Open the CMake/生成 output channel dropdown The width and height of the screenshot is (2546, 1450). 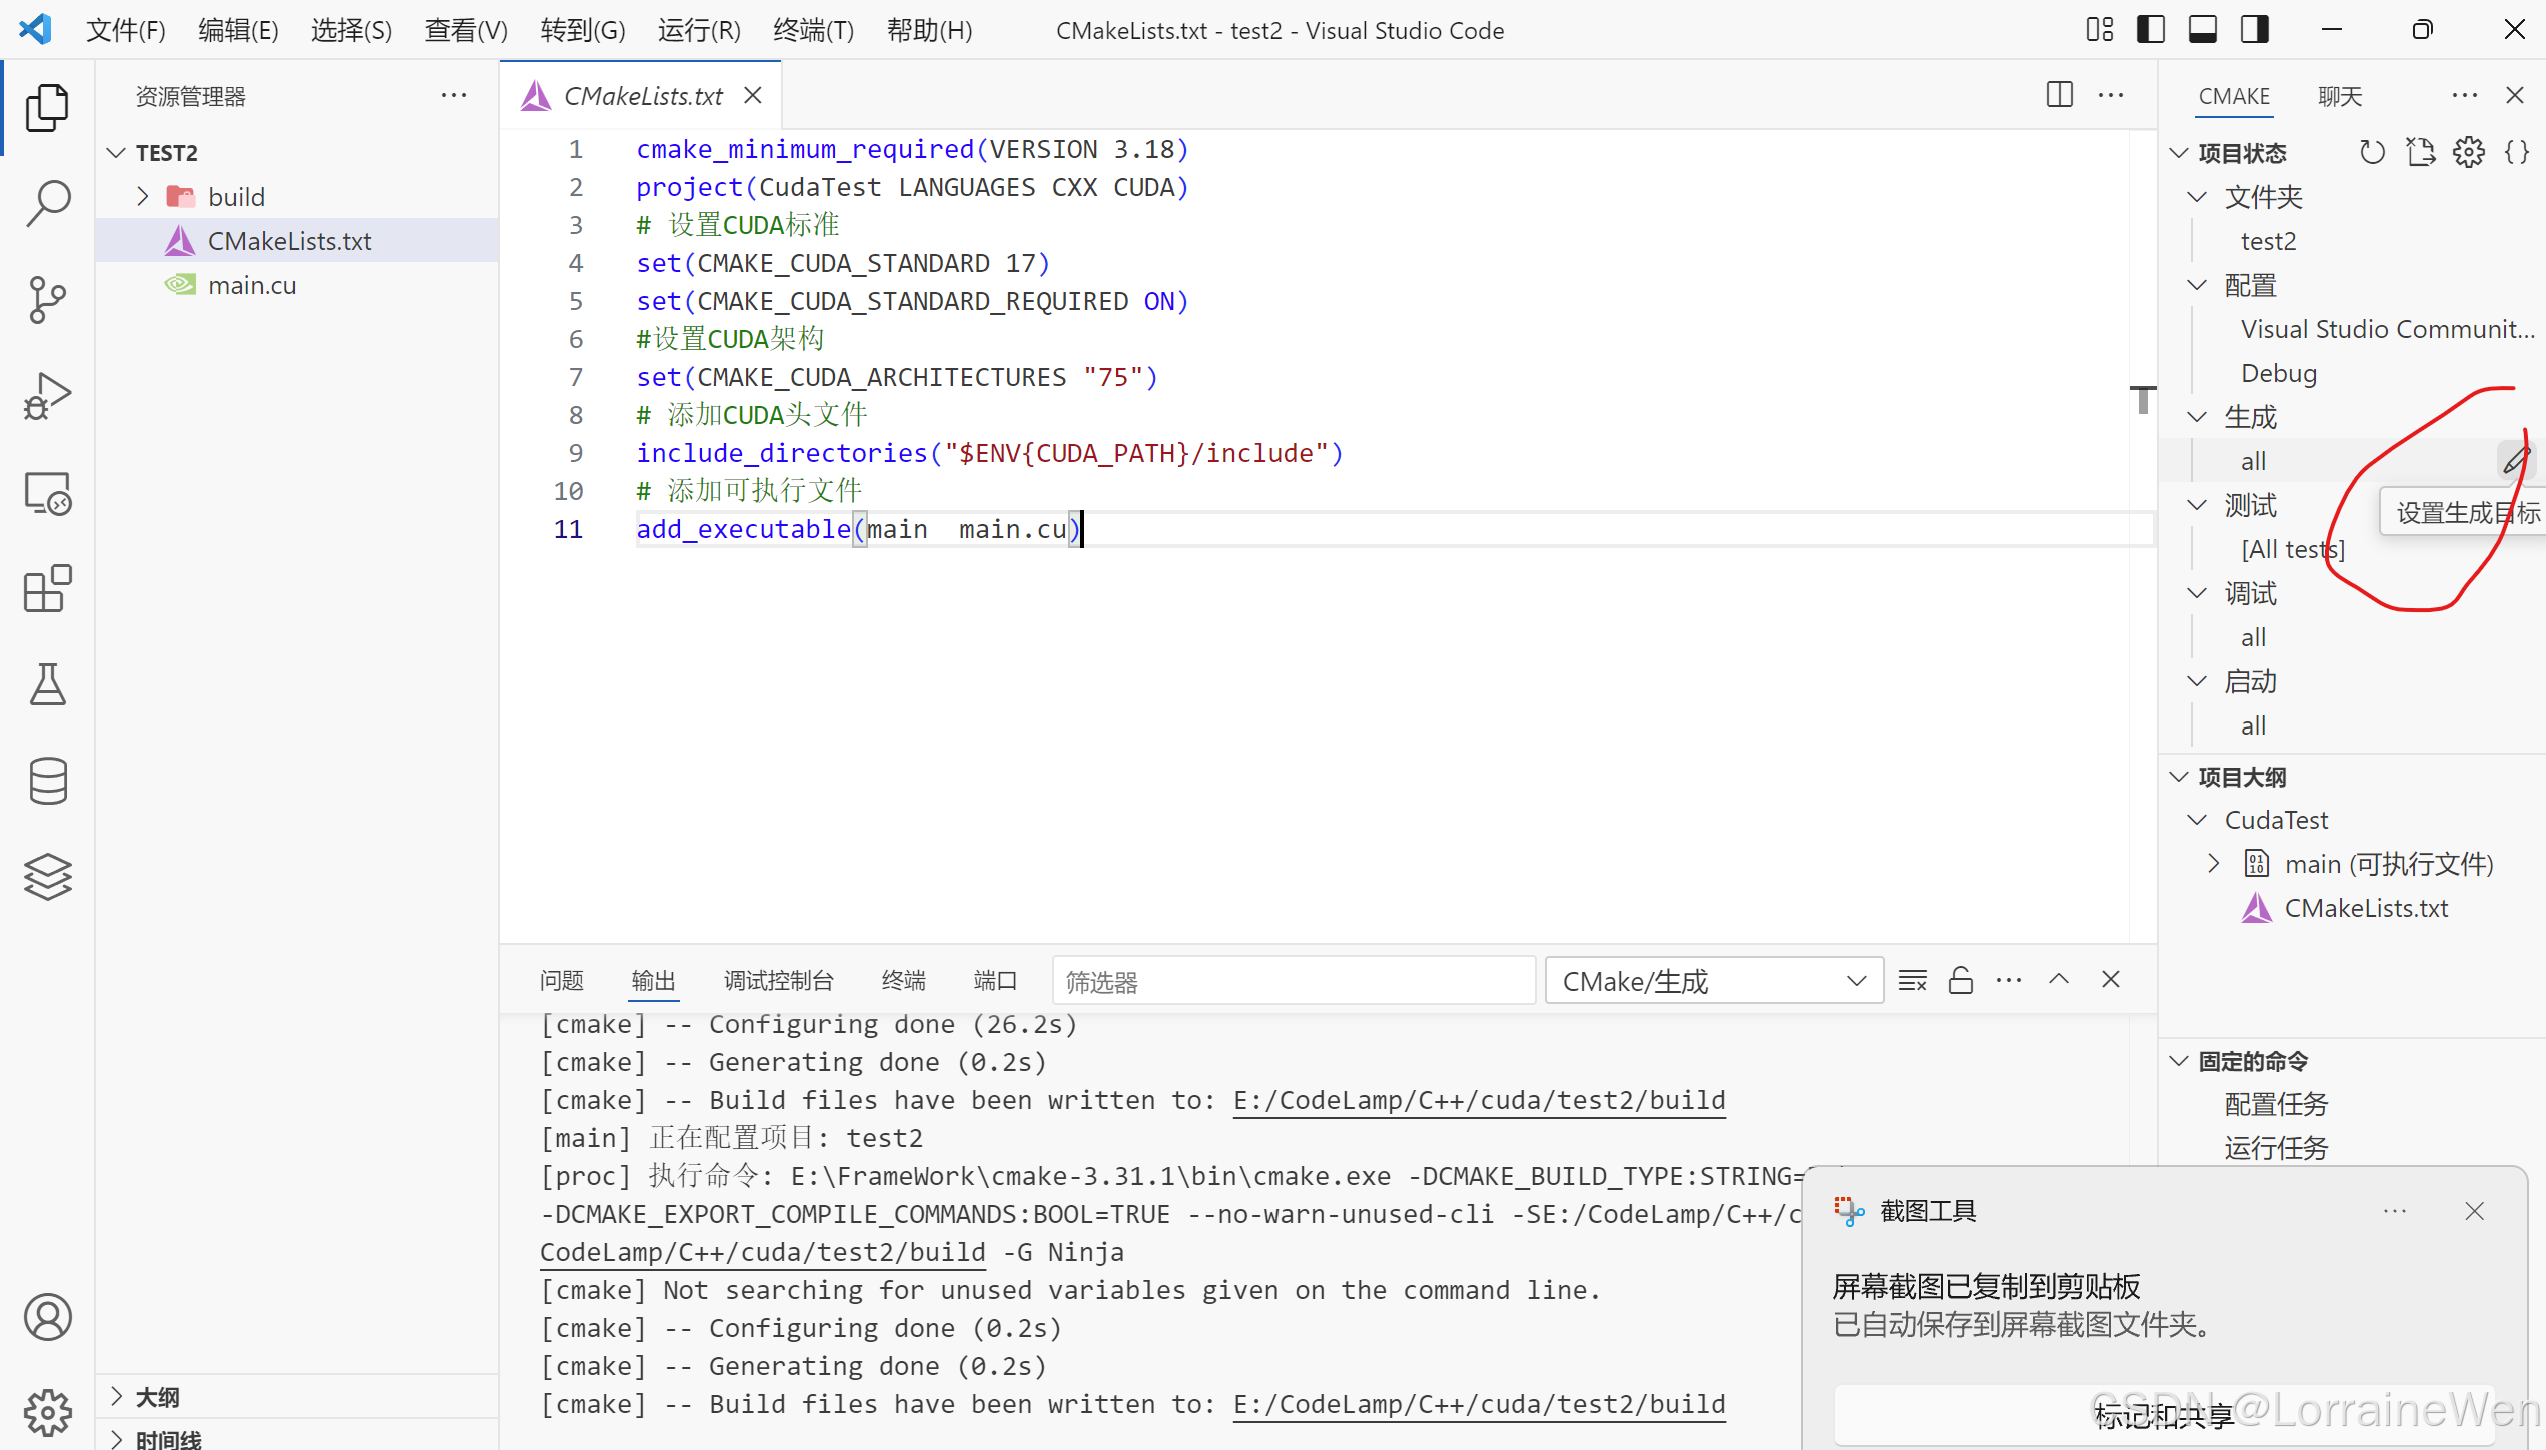click(1714, 981)
